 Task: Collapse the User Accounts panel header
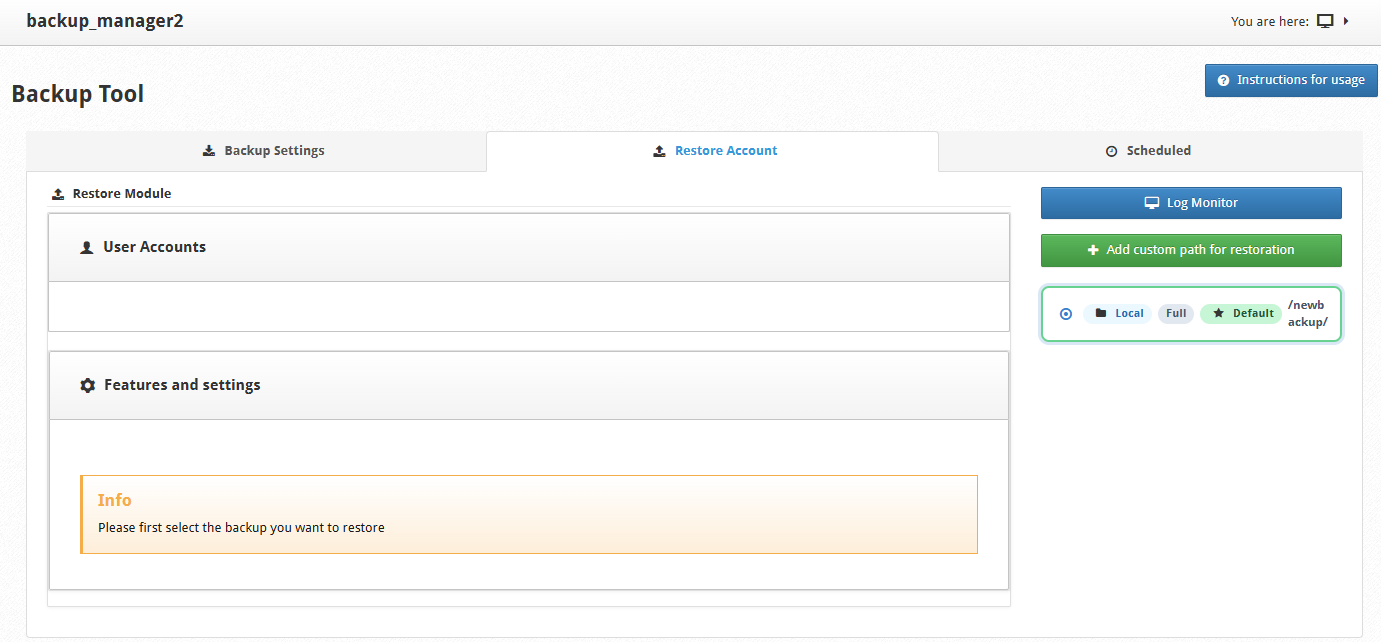pyautogui.click(x=529, y=248)
